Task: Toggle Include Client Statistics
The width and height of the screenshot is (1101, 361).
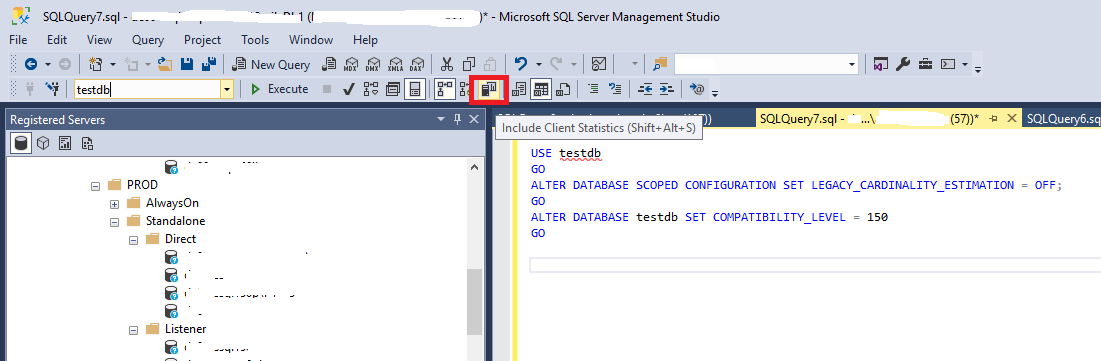Action: click(488, 88)
